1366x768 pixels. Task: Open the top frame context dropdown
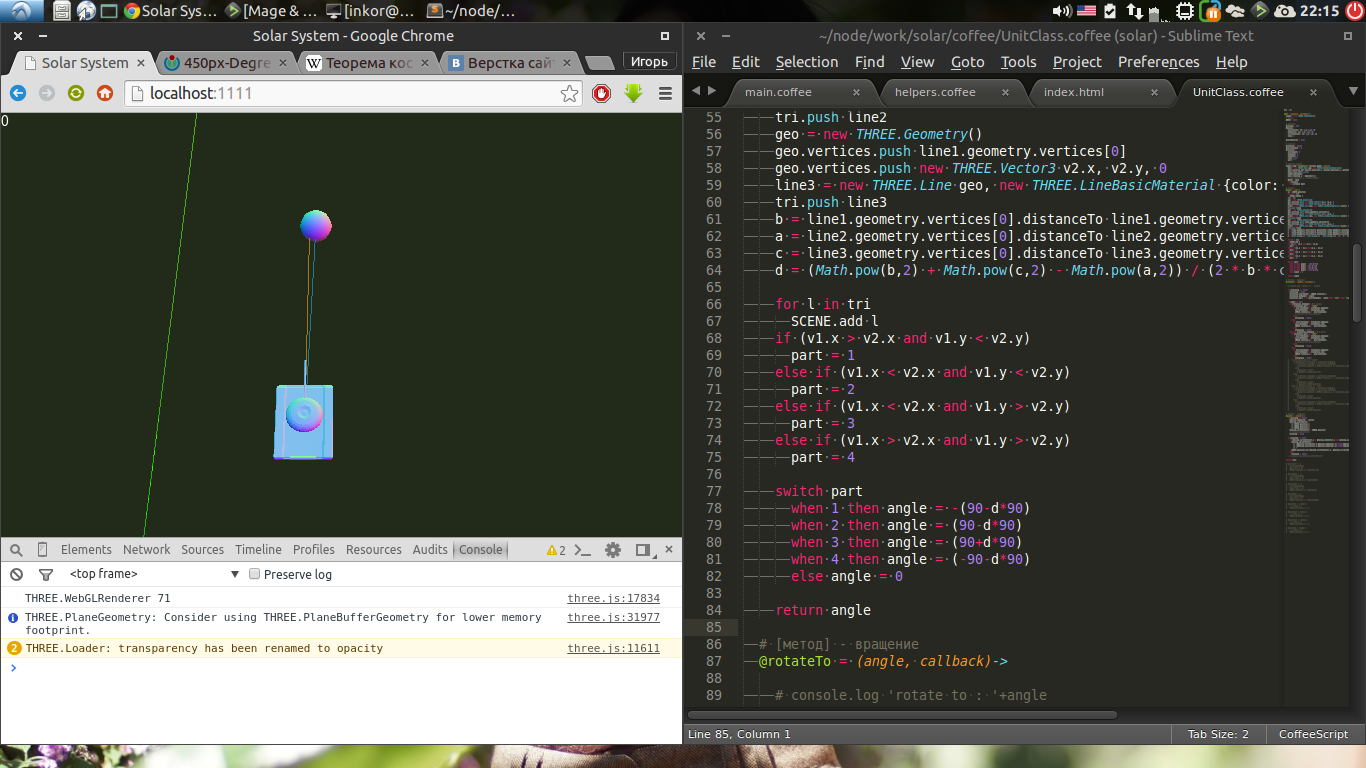(154, 574)
